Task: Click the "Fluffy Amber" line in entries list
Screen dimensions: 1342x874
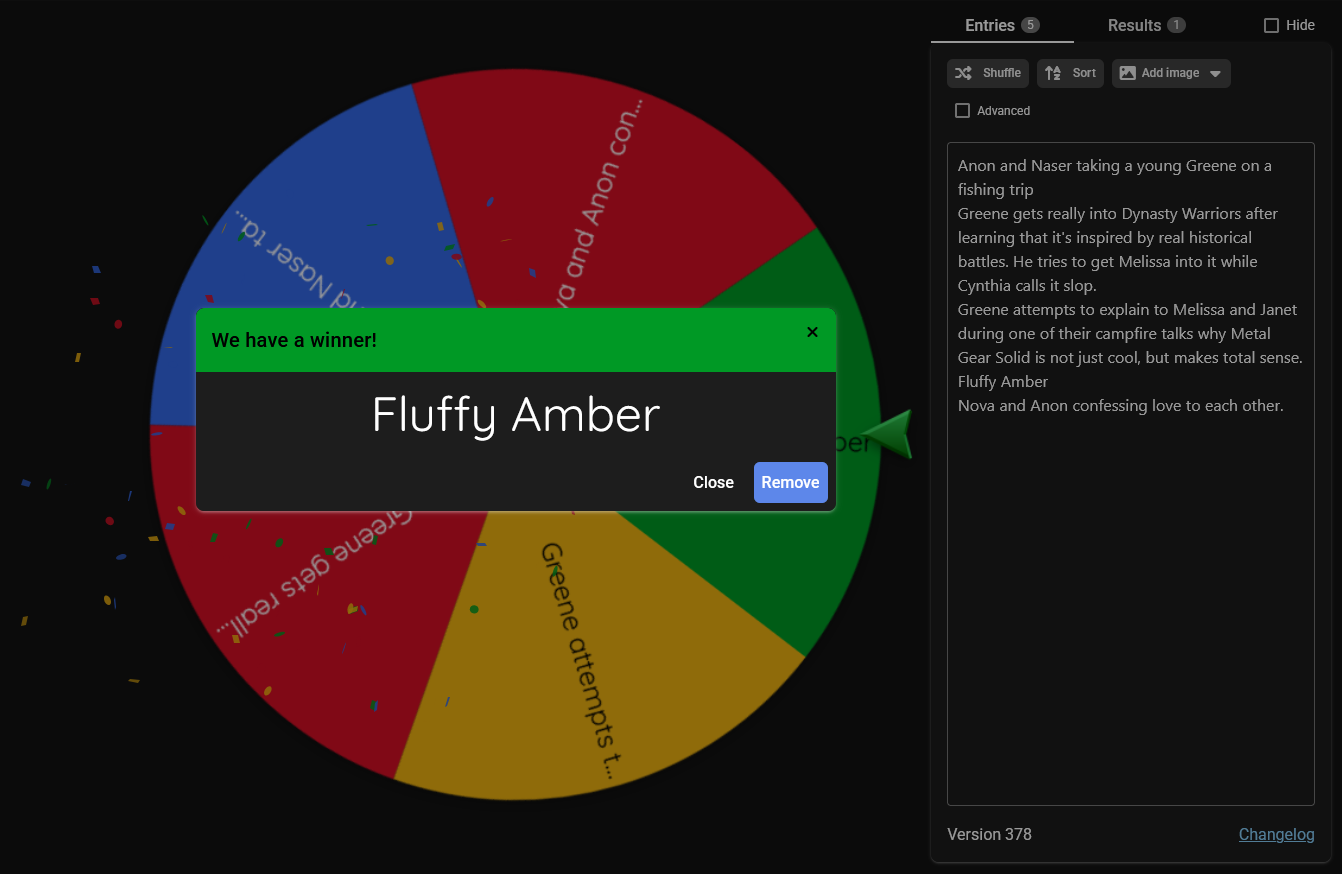Action: click(1003, 381)
